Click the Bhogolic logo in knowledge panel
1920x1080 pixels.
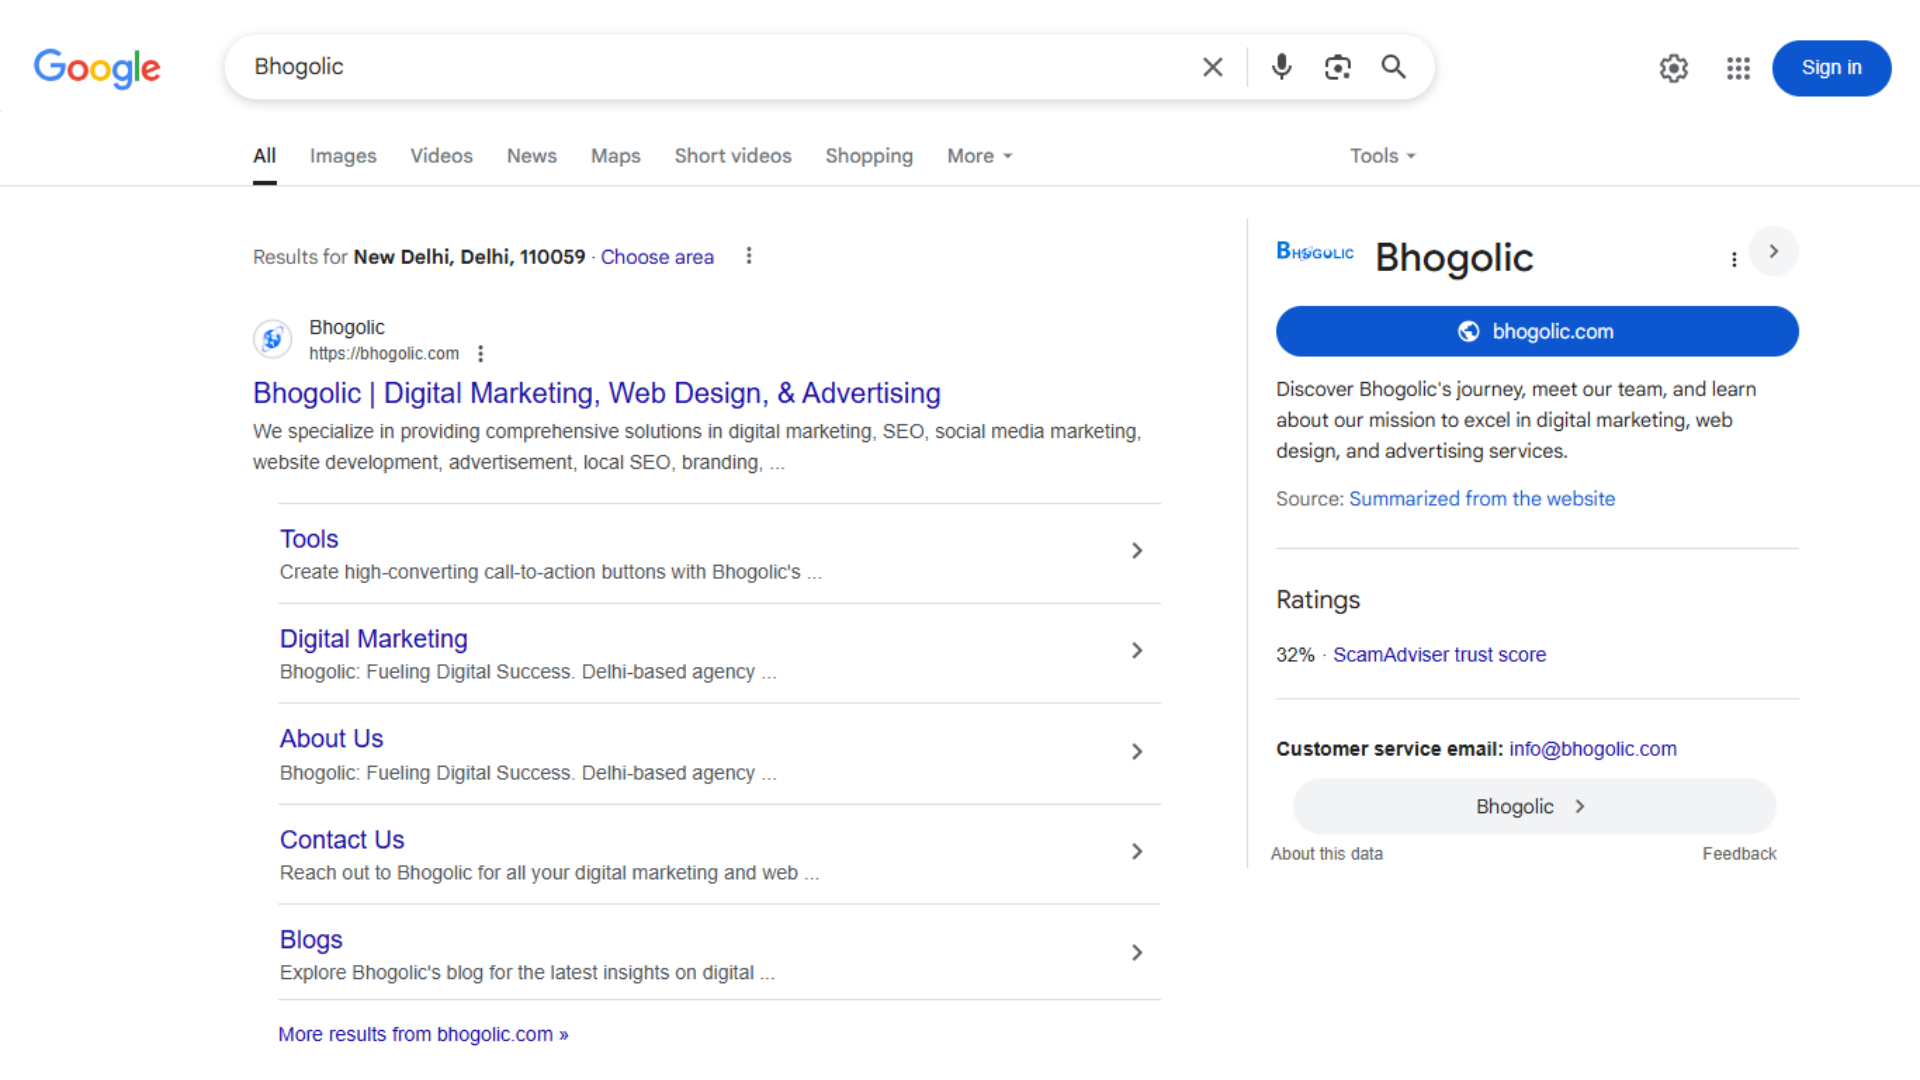[x=1315, y=252]
